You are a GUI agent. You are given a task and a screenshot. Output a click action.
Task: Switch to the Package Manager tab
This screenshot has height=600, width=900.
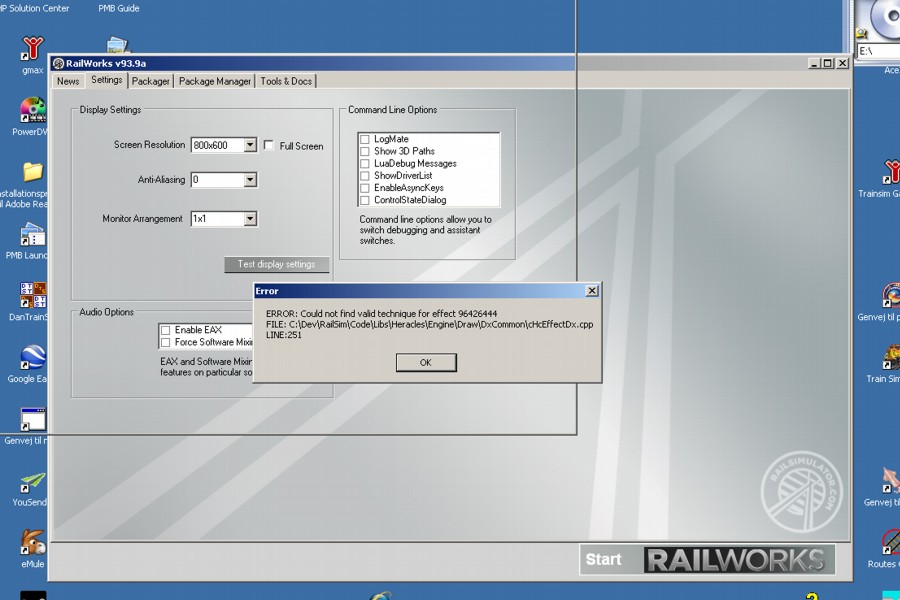[x=215, y=81]
